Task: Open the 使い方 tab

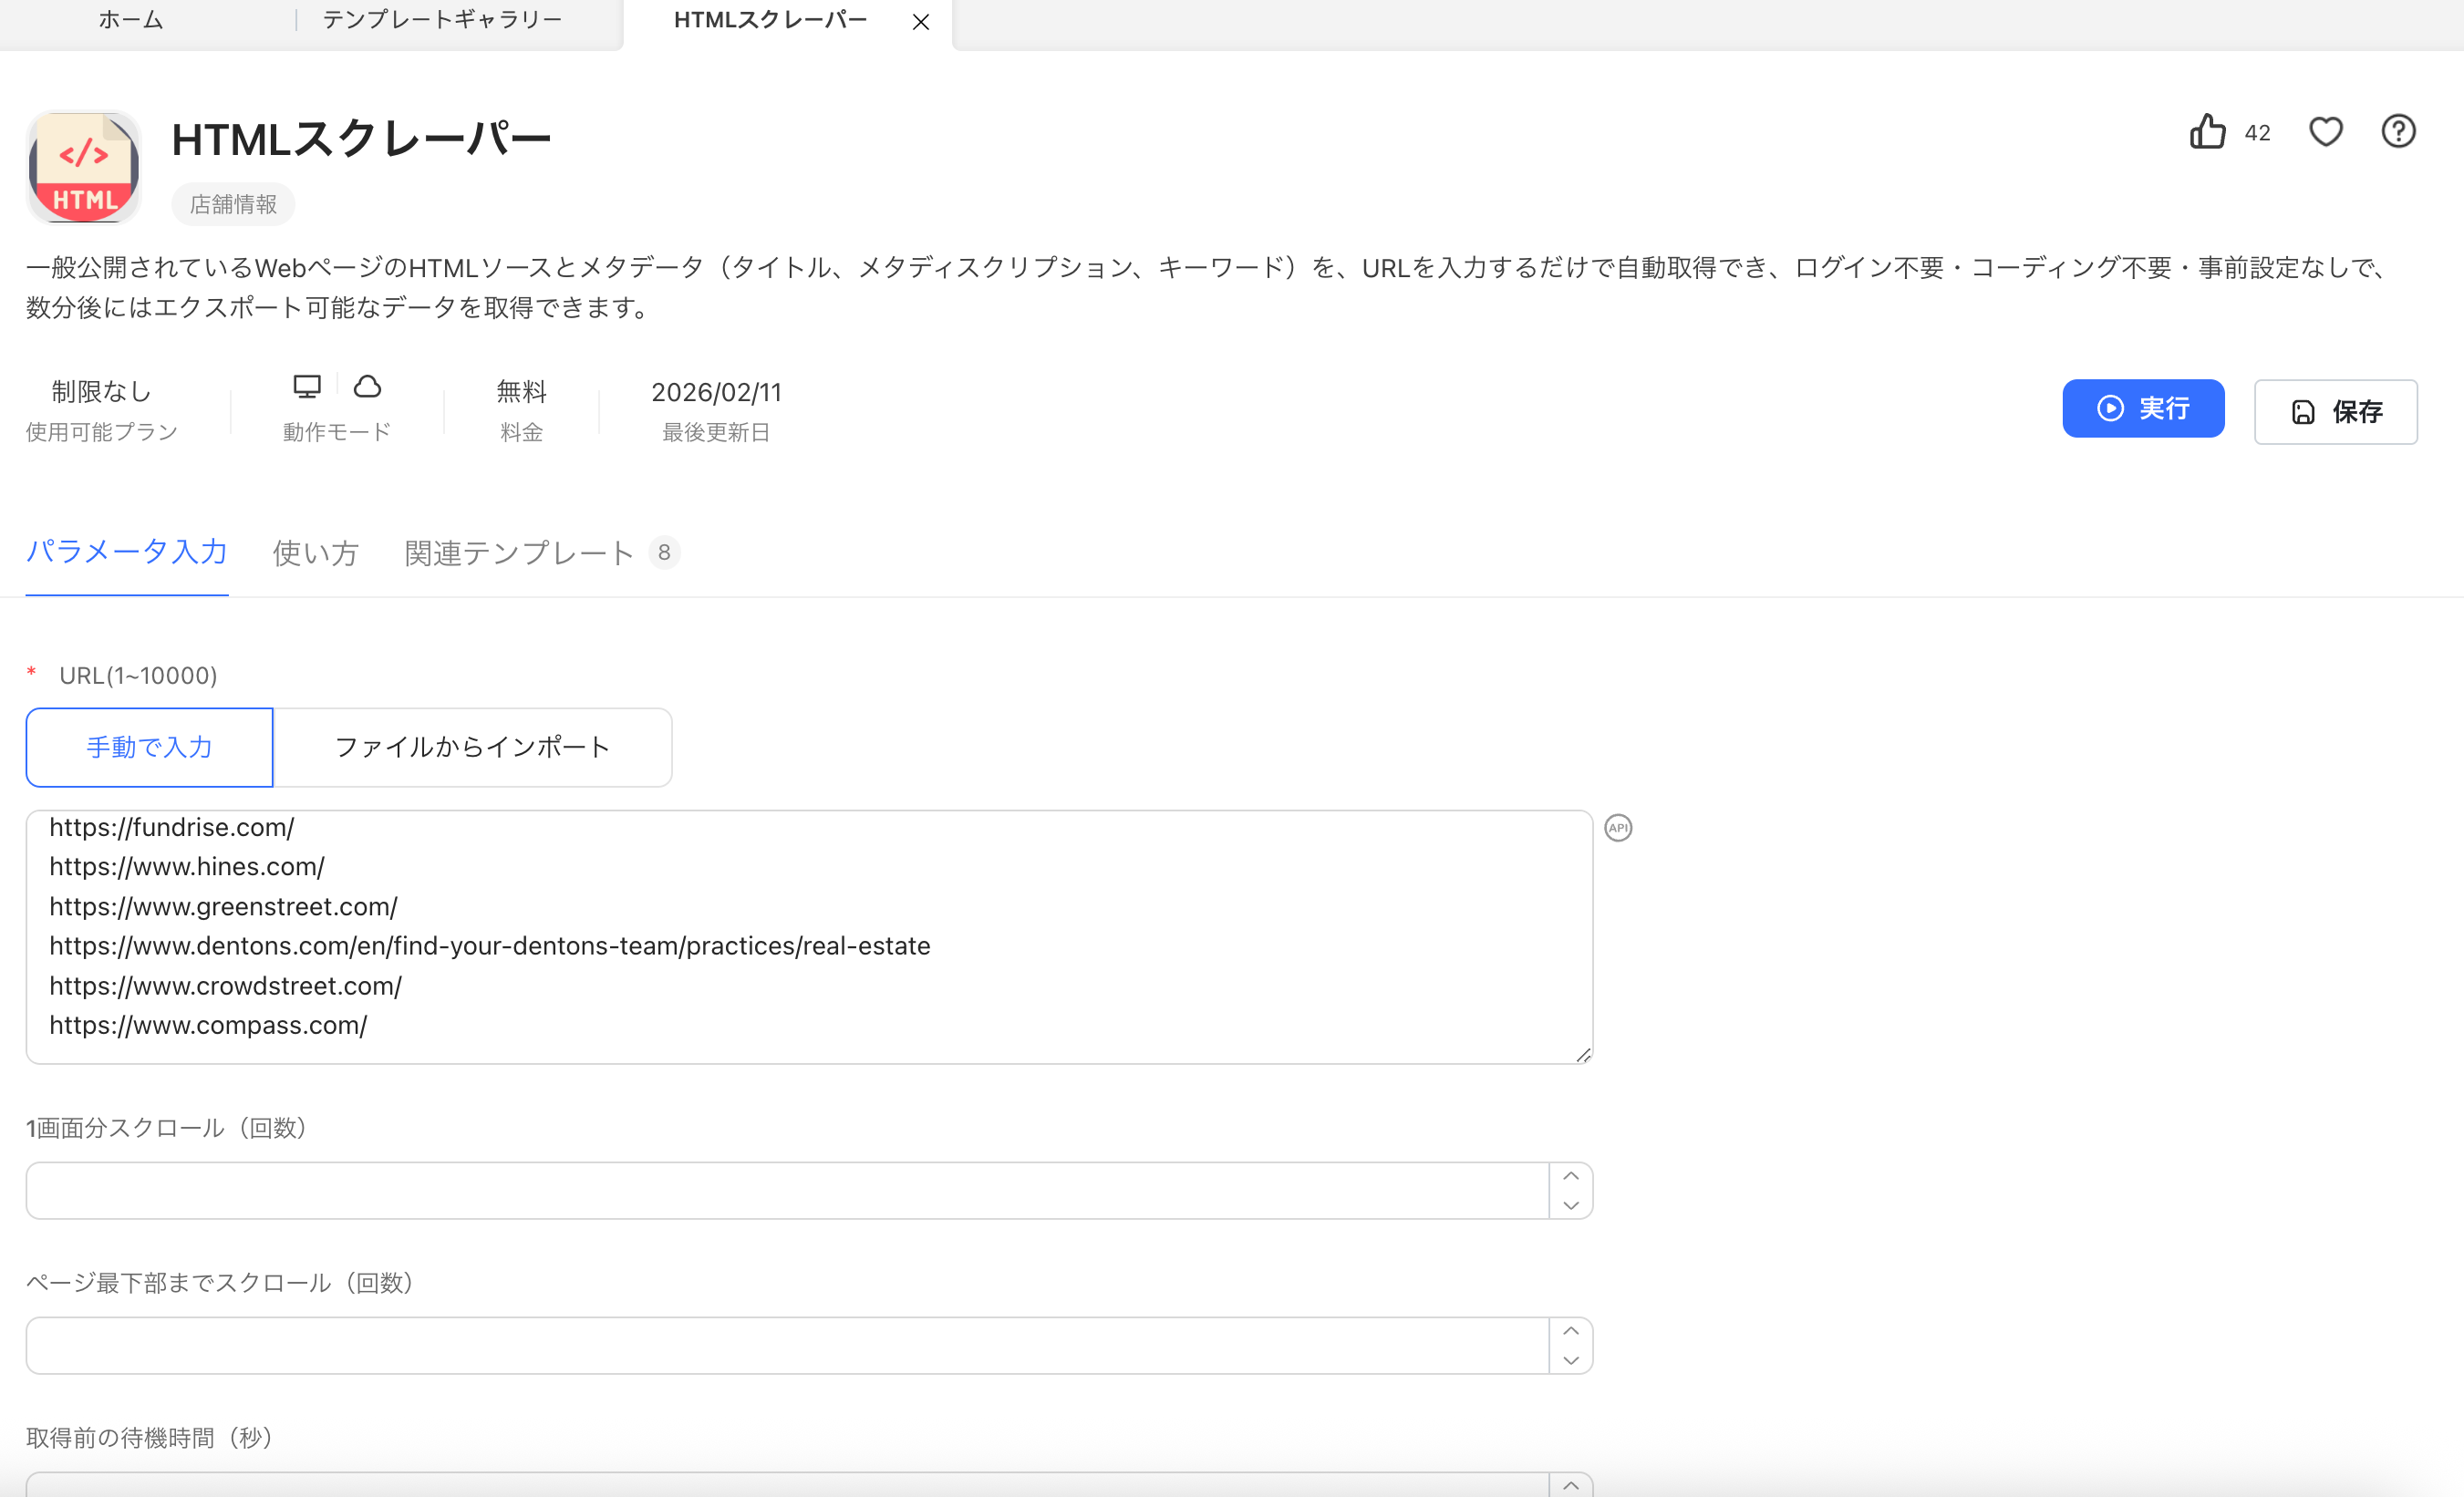Action: pos(315,553)
